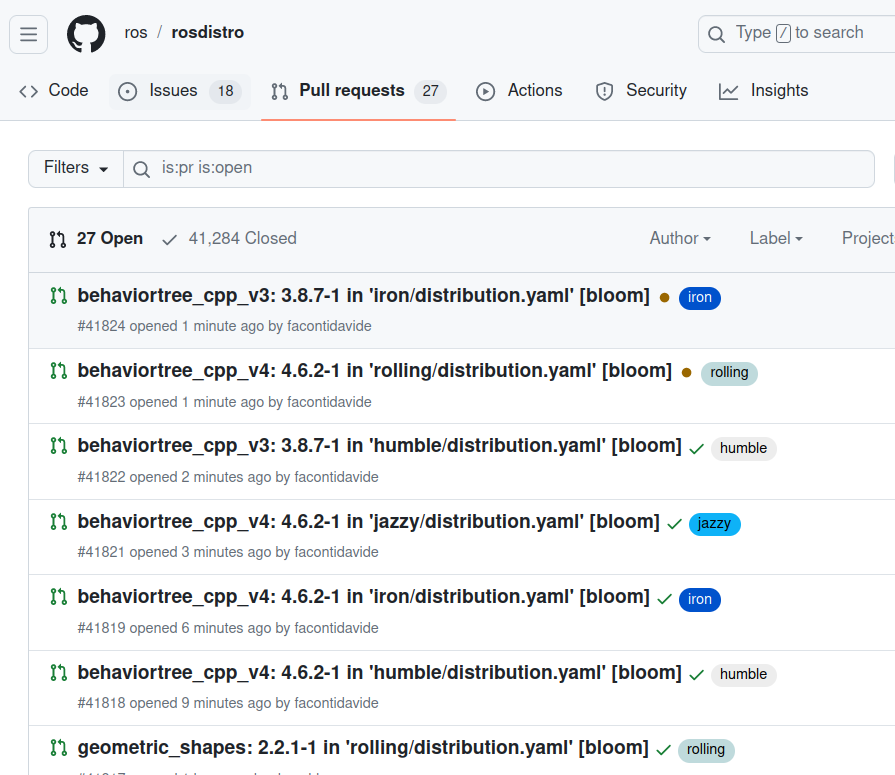This screenshot has height=775, width=895.
Task: Click PR icon for #41818 humble row
Action: point(58,673)
